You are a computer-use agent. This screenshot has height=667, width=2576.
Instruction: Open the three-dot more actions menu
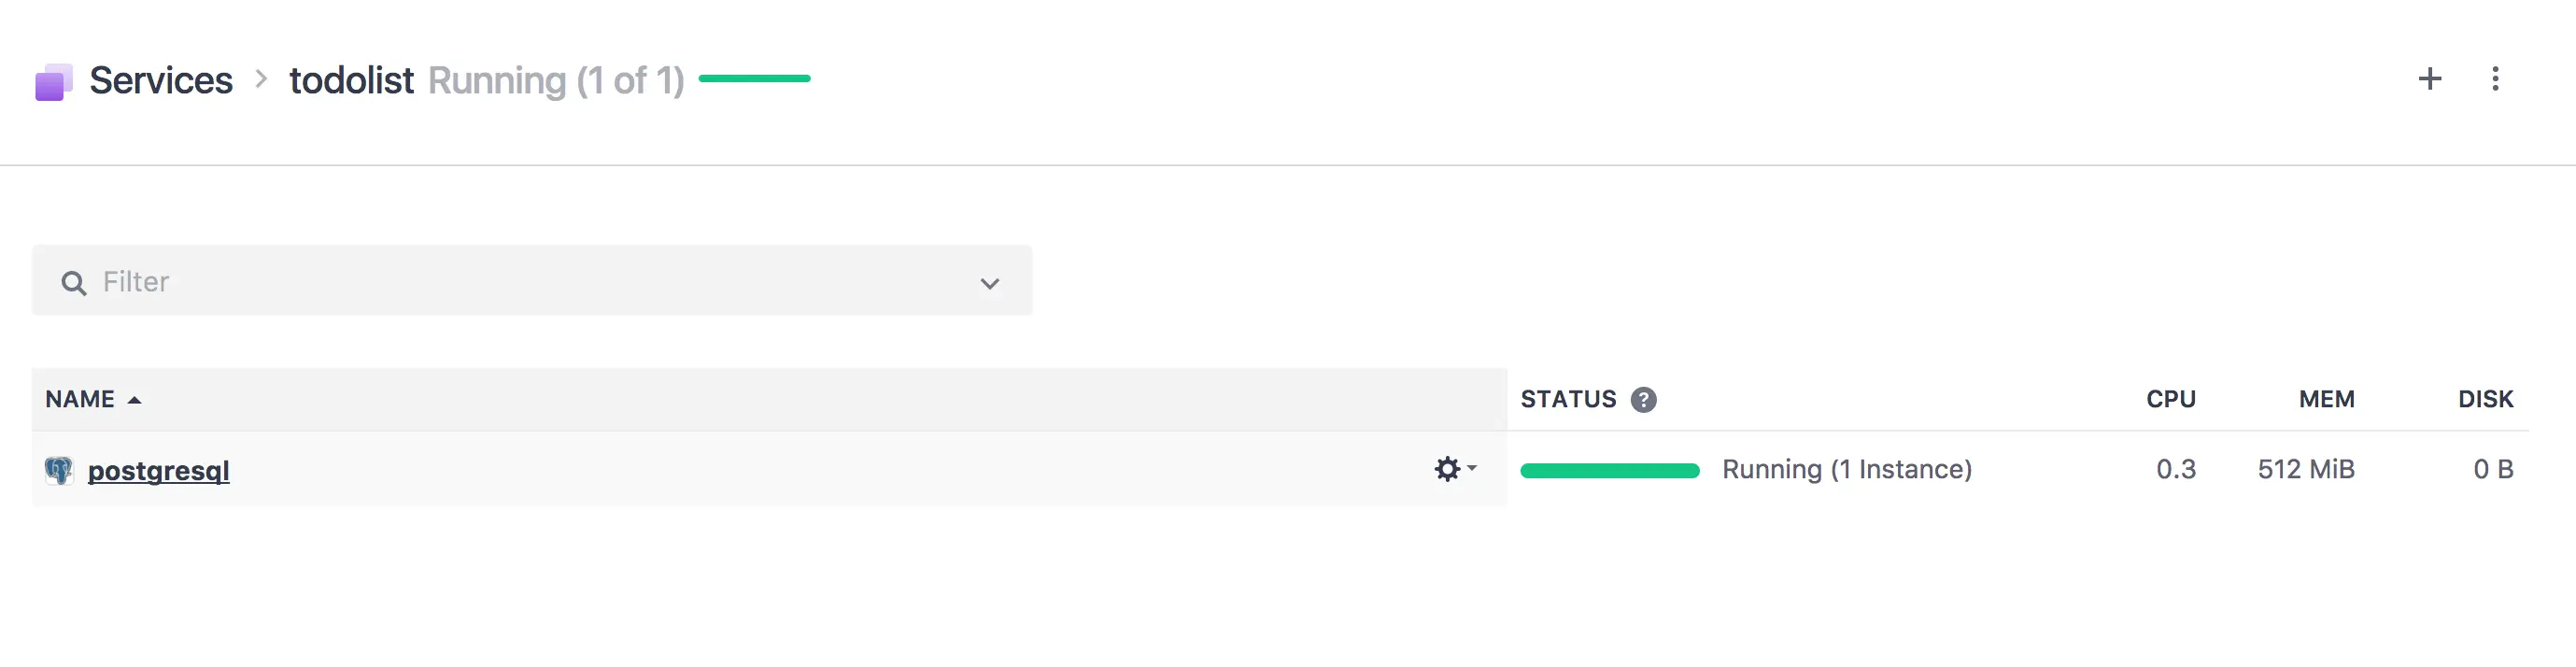pyautogui.click(x=2495, y=79)
